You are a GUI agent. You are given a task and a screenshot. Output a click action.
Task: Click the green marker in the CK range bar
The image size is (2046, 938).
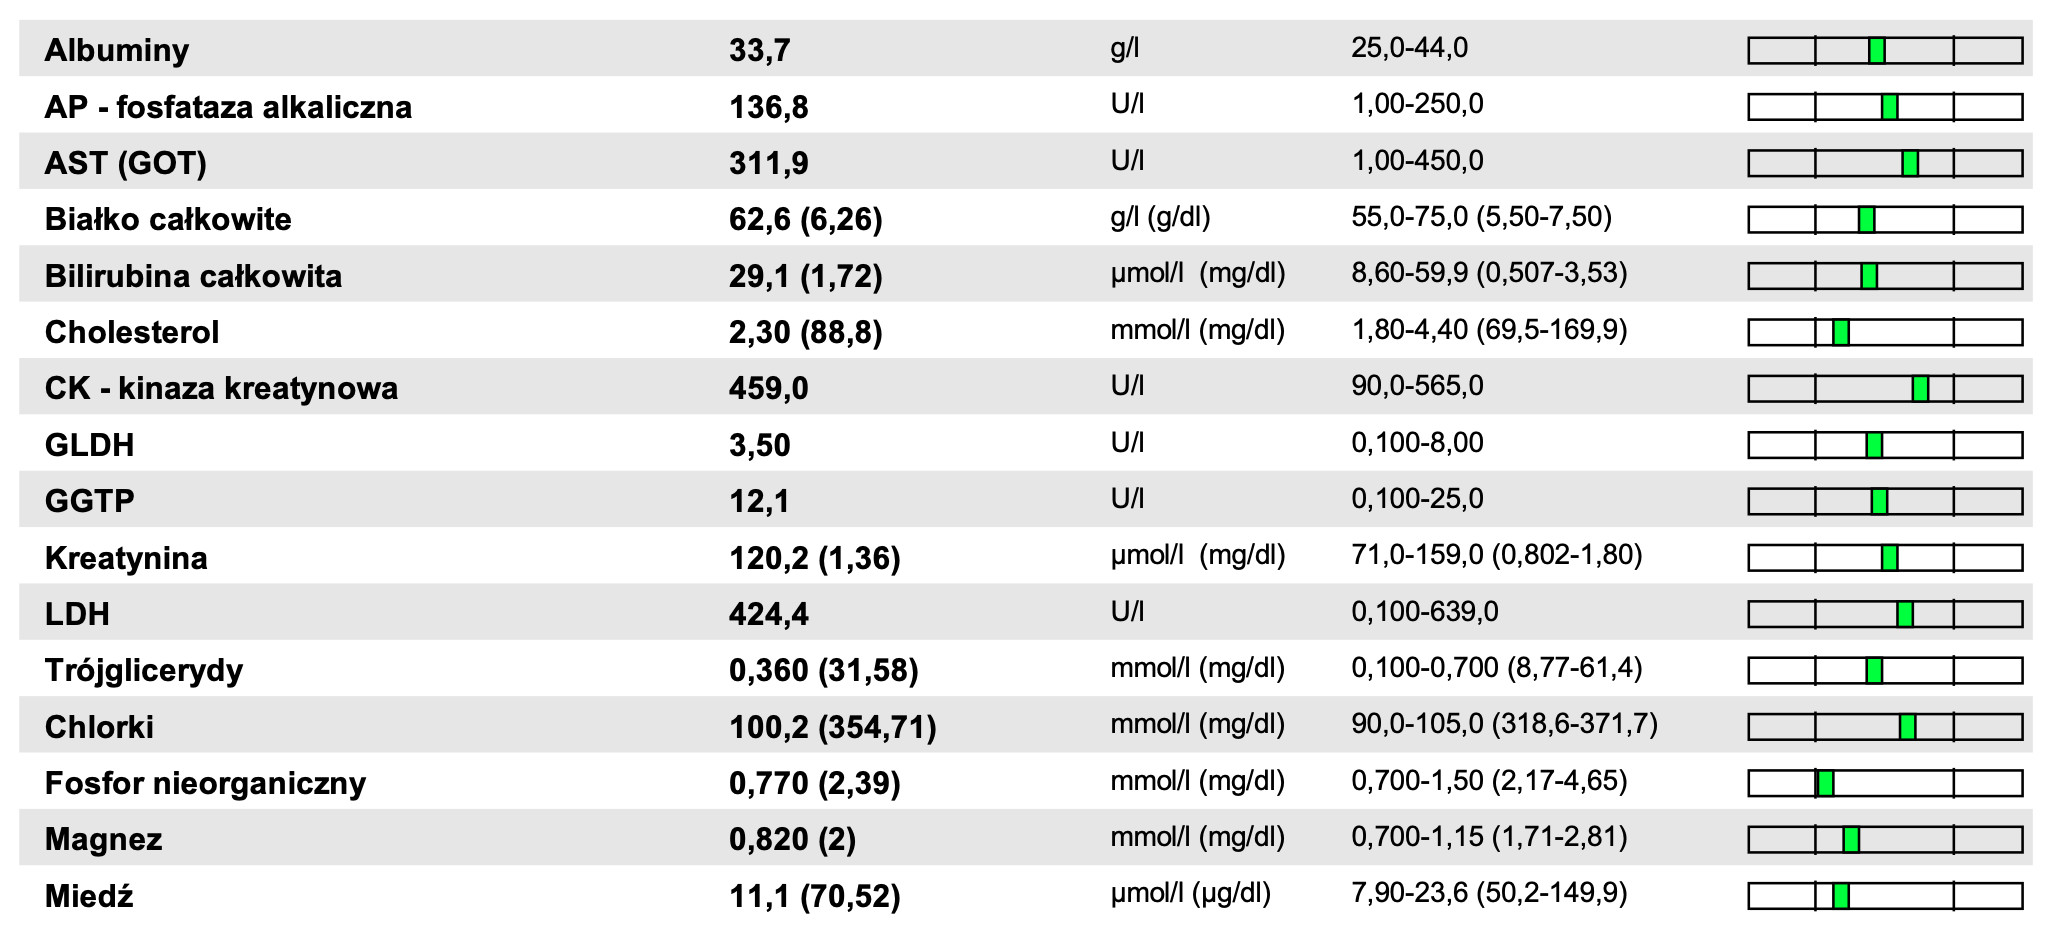coord(1920,389)
